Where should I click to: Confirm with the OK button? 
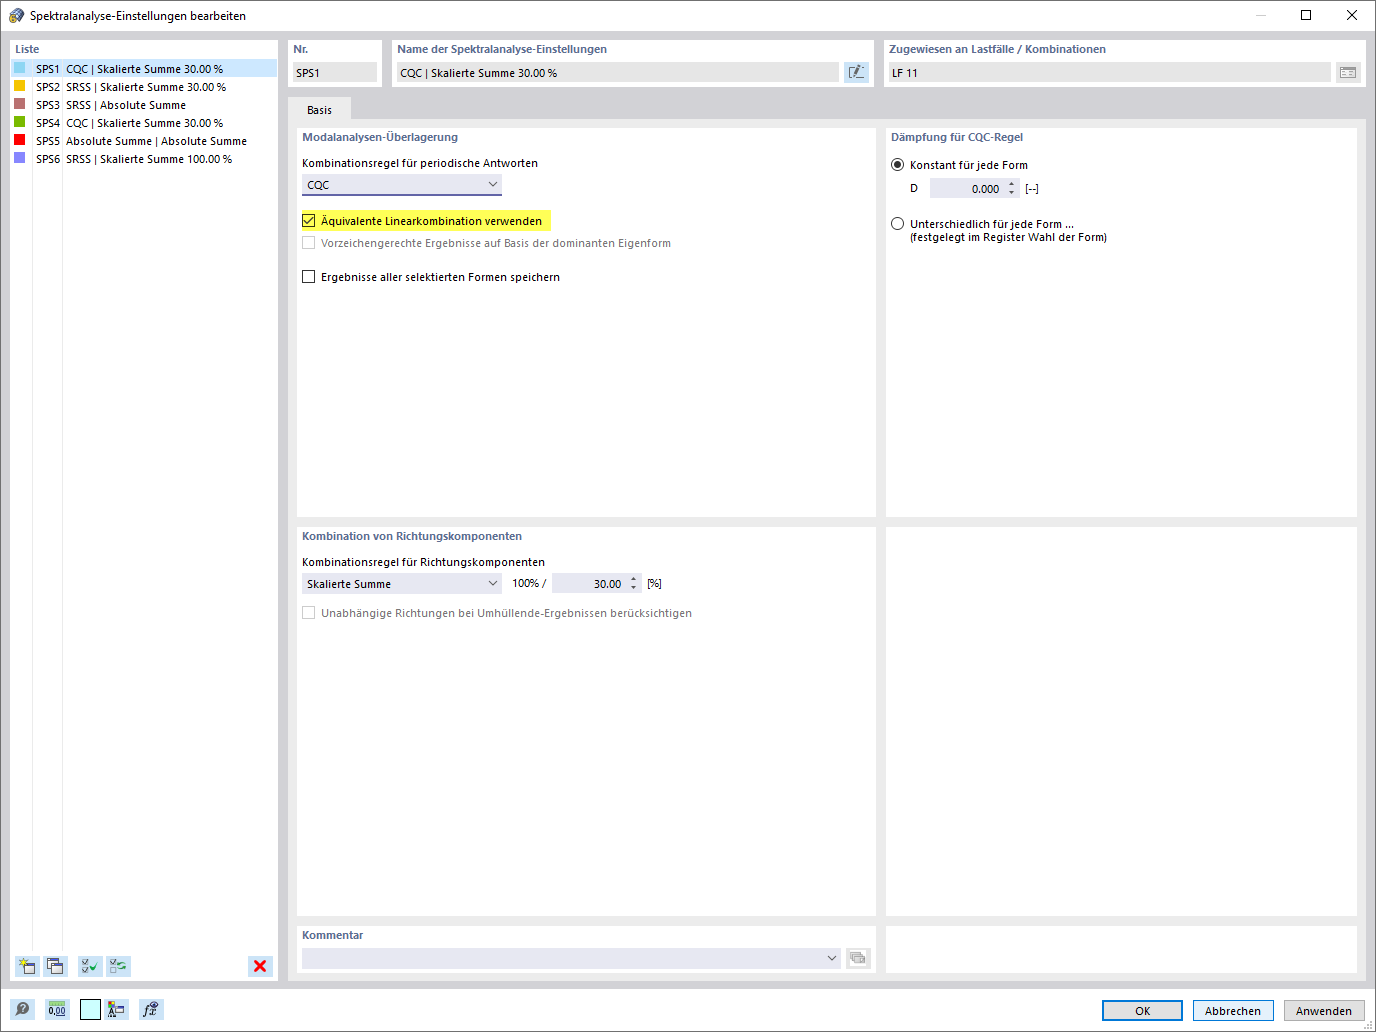(1142, 1011)
